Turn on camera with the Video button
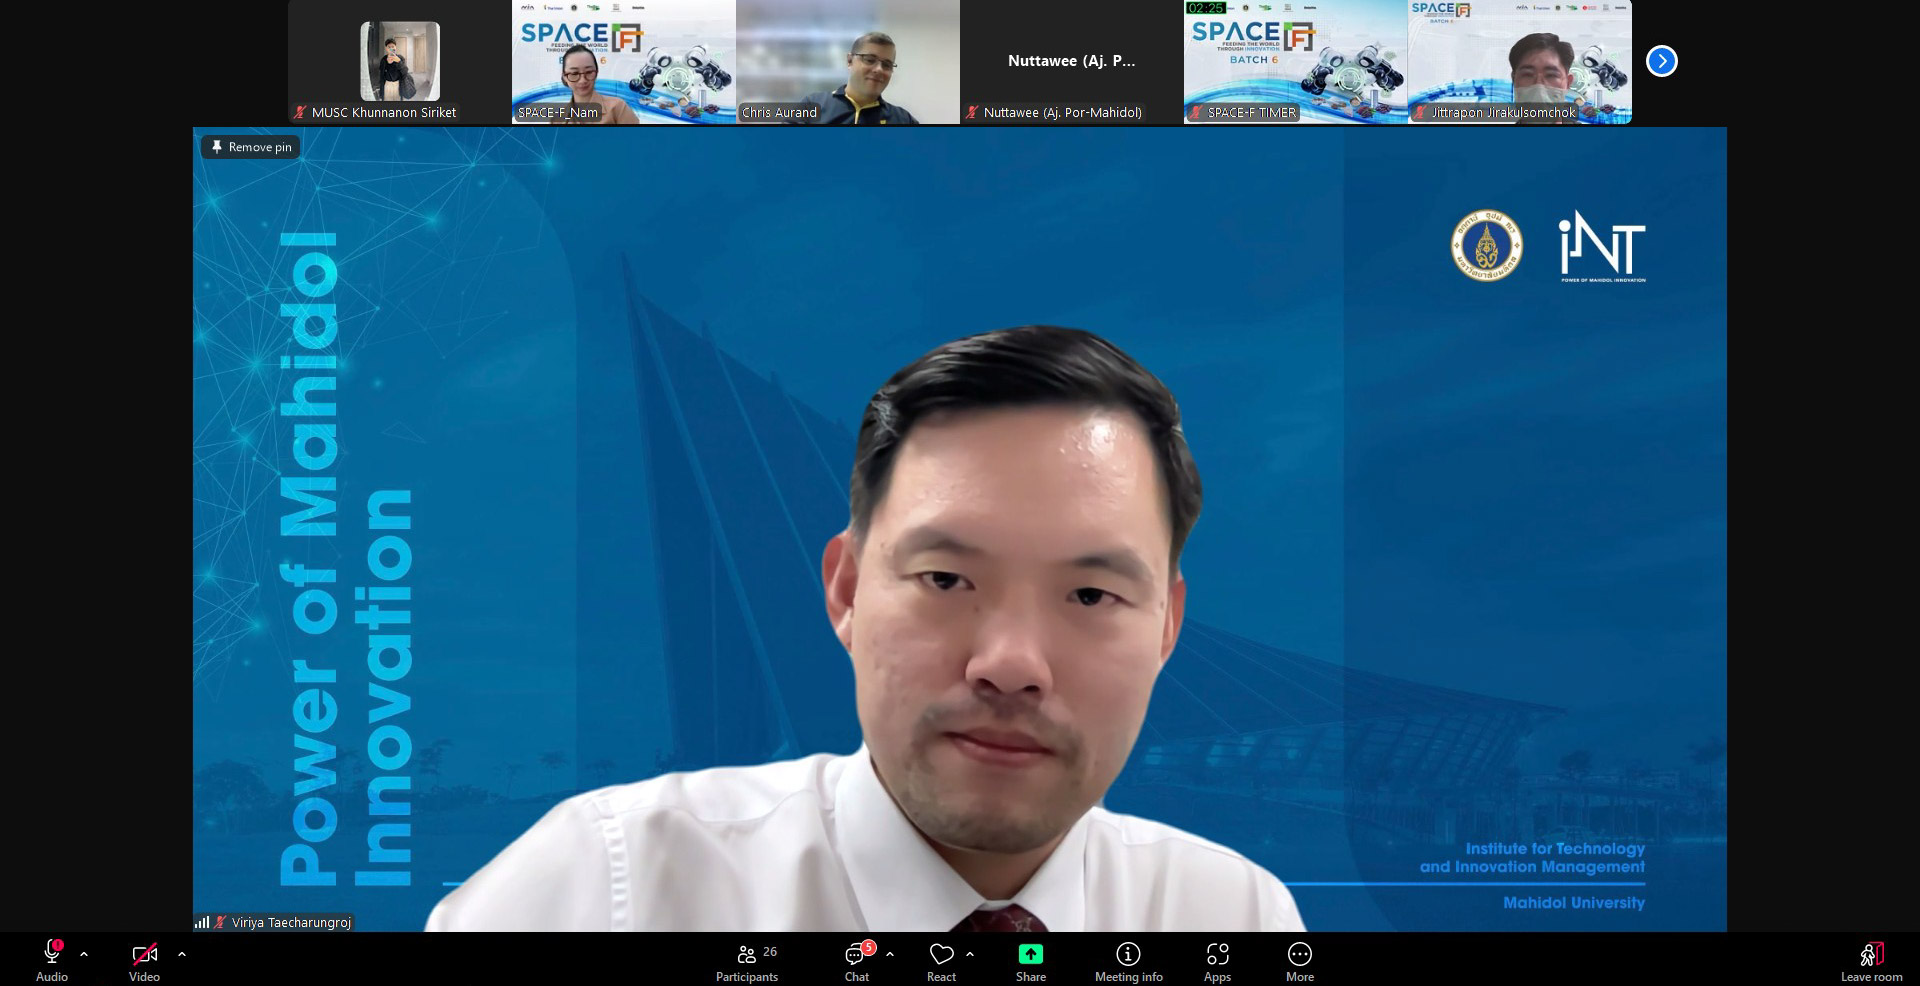Viewport: 1920px width, 986px height. [144, 960]
